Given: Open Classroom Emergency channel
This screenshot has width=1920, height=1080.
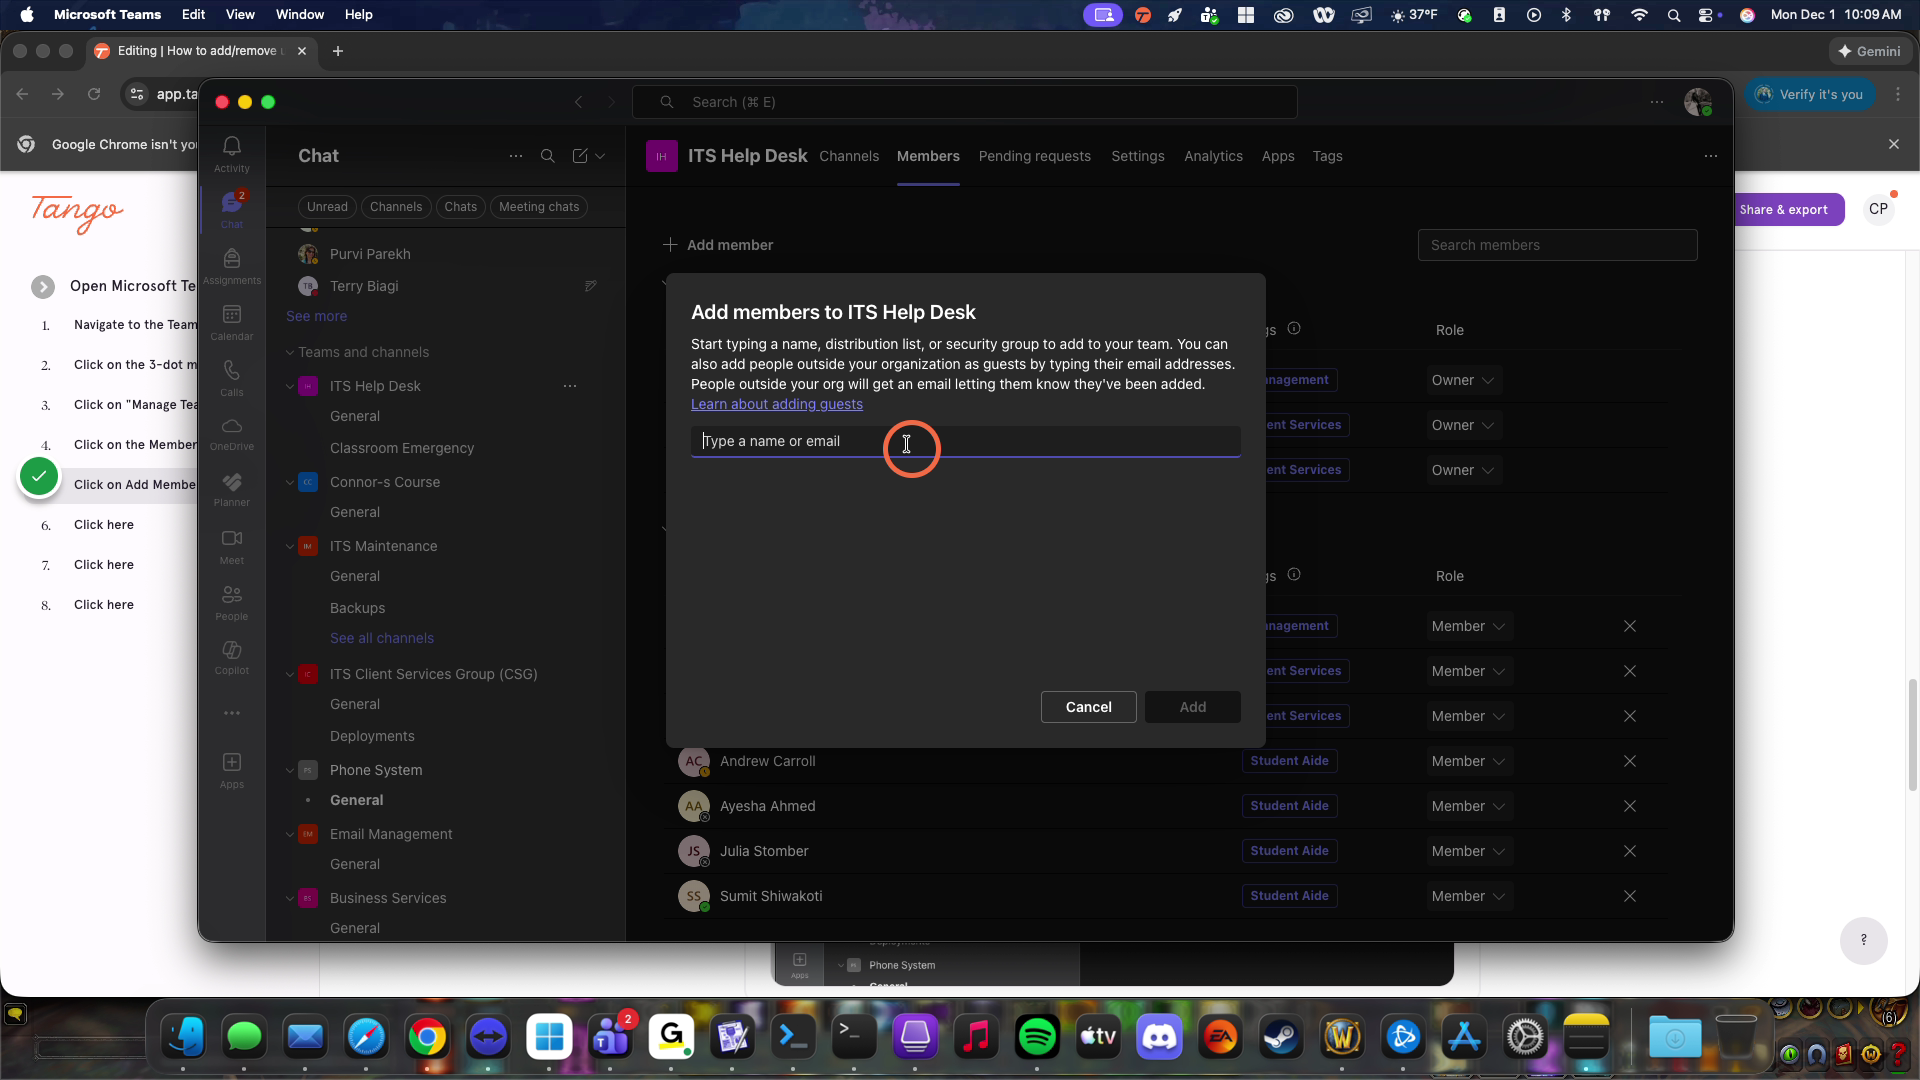Looking at the screenshot, I should [x=402, y=448].
